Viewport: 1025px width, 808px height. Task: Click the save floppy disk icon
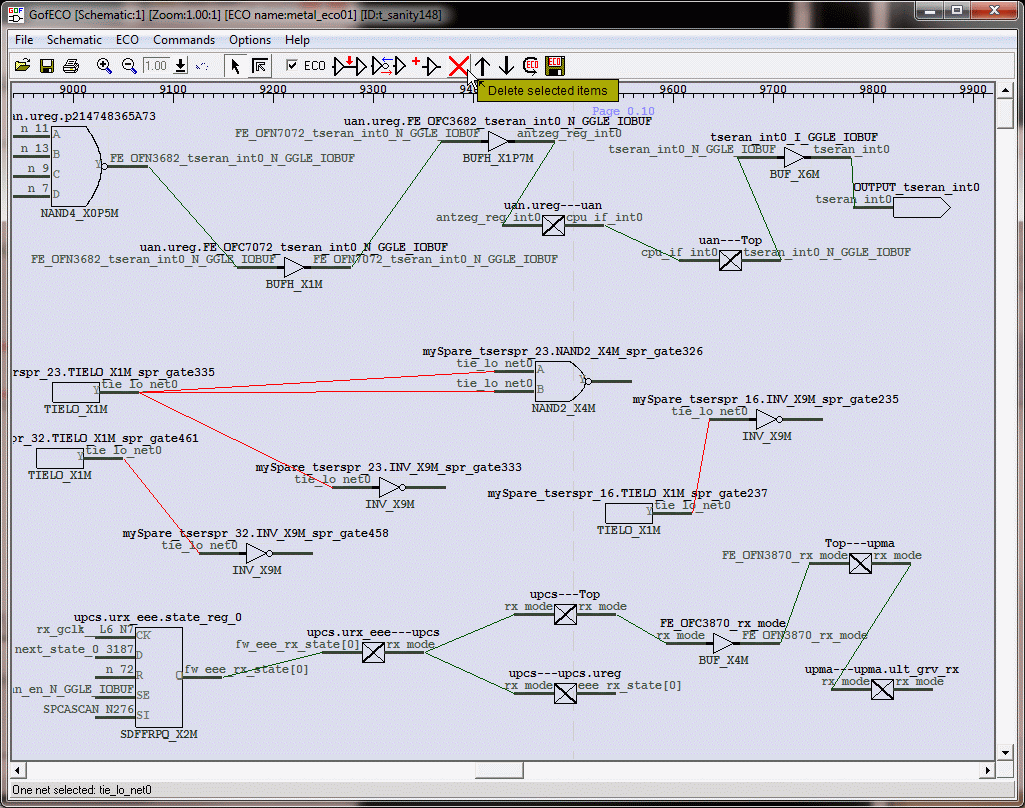coord(46,66)
